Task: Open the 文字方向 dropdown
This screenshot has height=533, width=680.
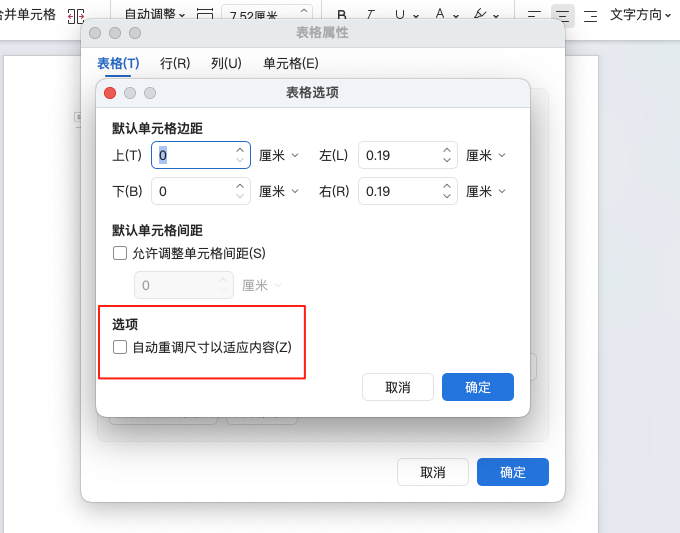Action: point(641,15)
